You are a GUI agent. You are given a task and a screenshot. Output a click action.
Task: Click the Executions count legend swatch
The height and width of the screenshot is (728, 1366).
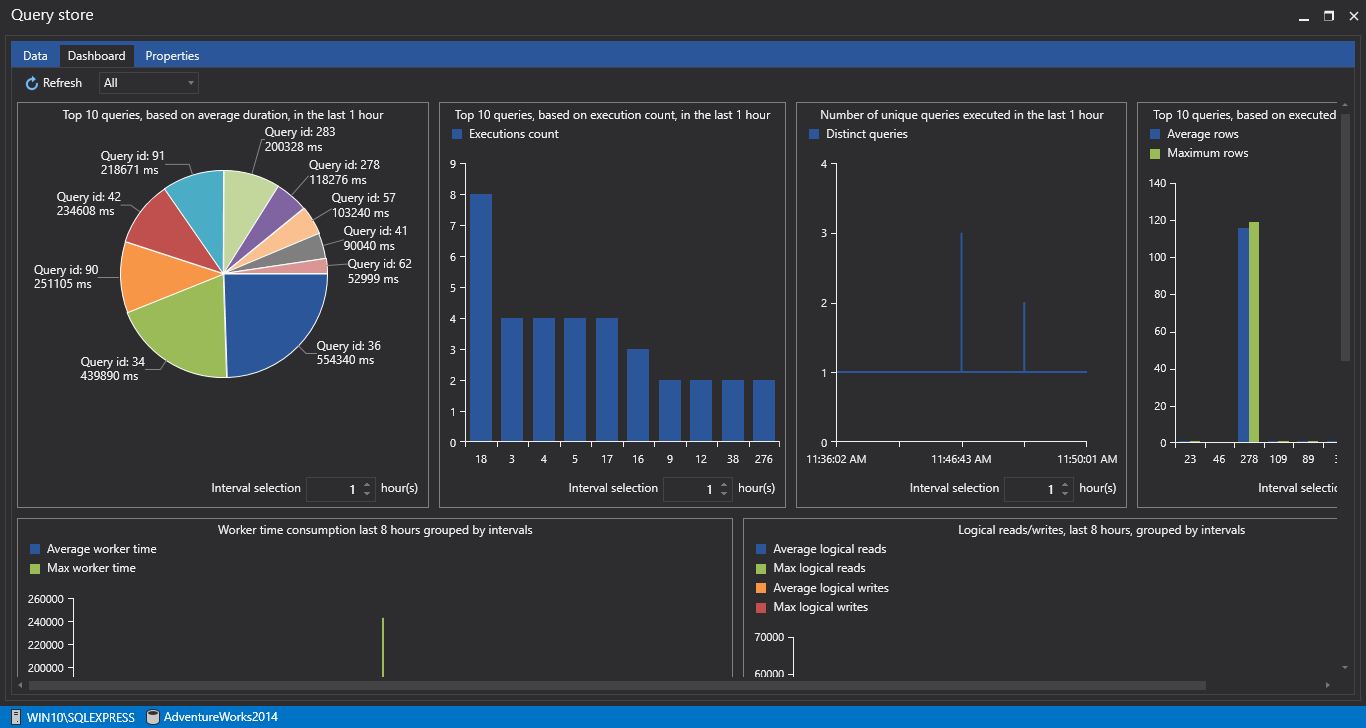[x=456, y=133]
